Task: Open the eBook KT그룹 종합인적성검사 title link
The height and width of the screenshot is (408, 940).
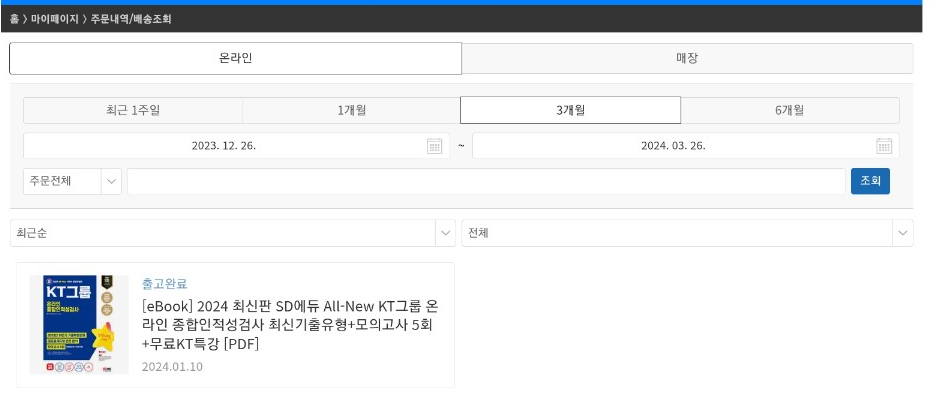Action: coord(290,325)
